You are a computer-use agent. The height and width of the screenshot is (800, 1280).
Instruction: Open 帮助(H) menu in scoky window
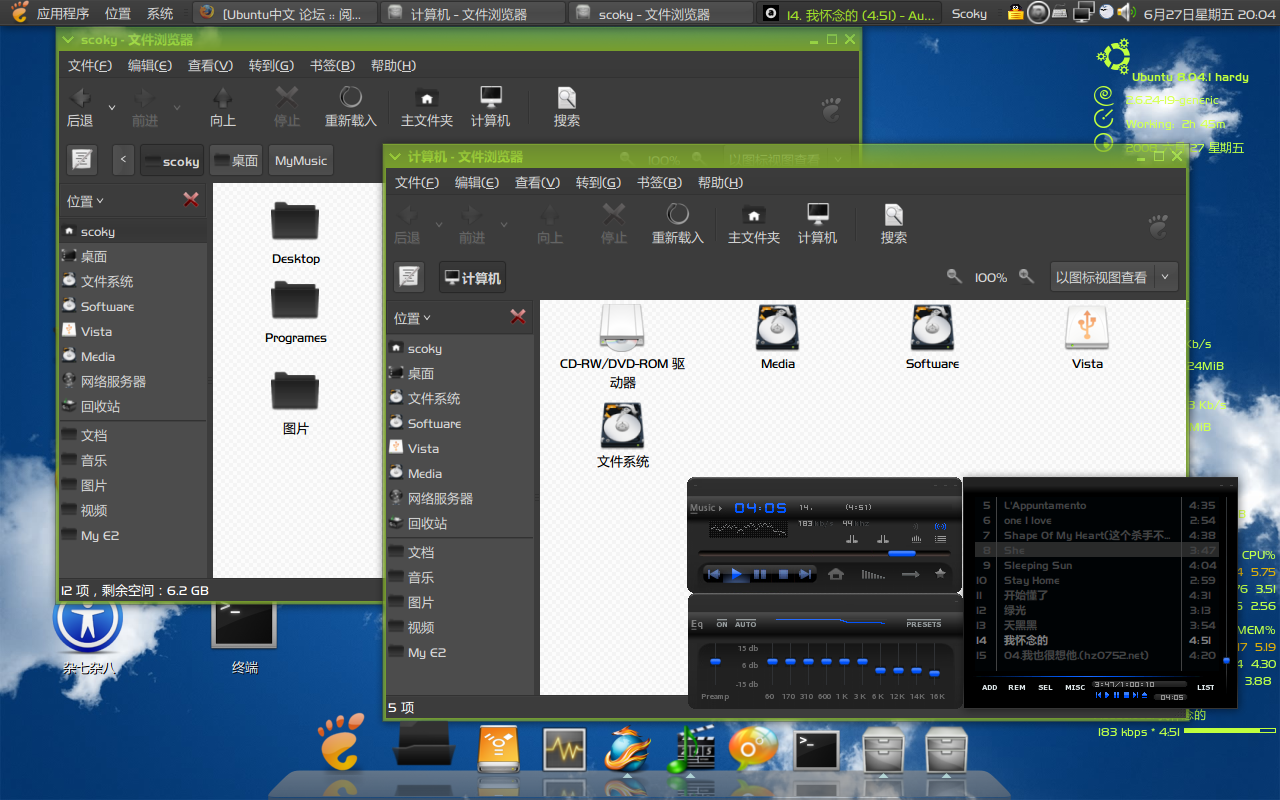click(x=393, y=65)
